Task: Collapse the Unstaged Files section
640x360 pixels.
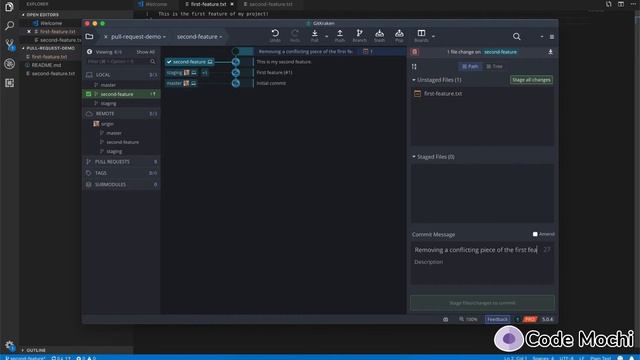Action: [x=414, y=80]
